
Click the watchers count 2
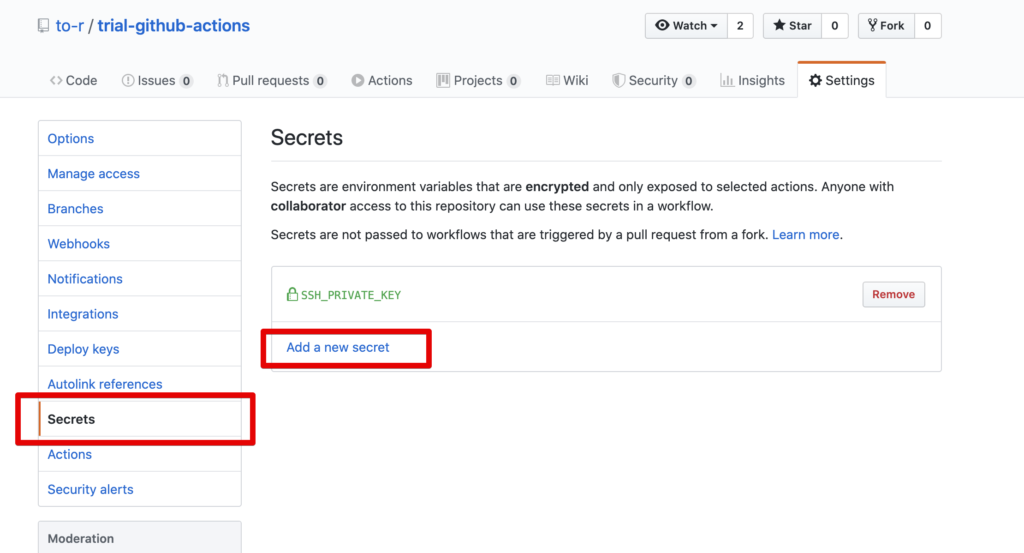point(740,25)
